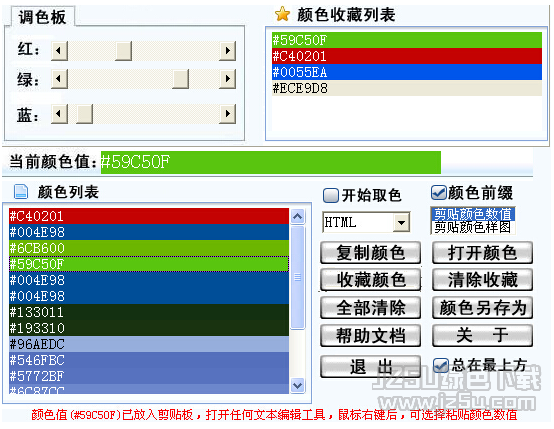This screenshot has height=429, width=554.
Task: Click the color list scroll down arrow
Action: [x=297, y=385]
